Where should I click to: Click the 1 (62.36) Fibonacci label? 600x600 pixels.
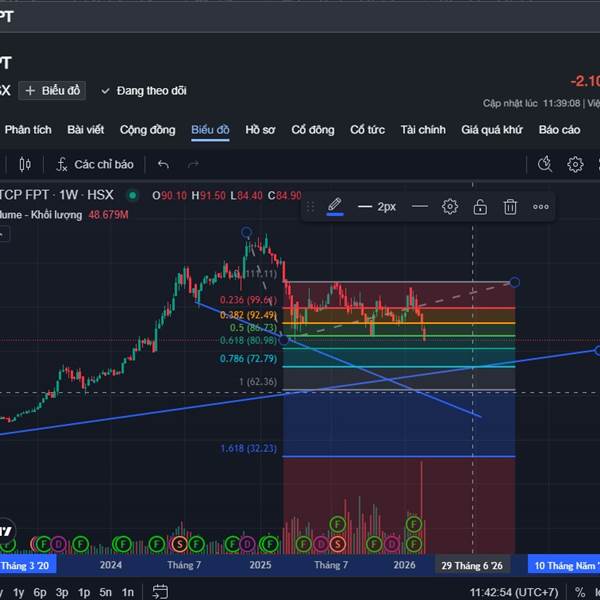point(258,382)
